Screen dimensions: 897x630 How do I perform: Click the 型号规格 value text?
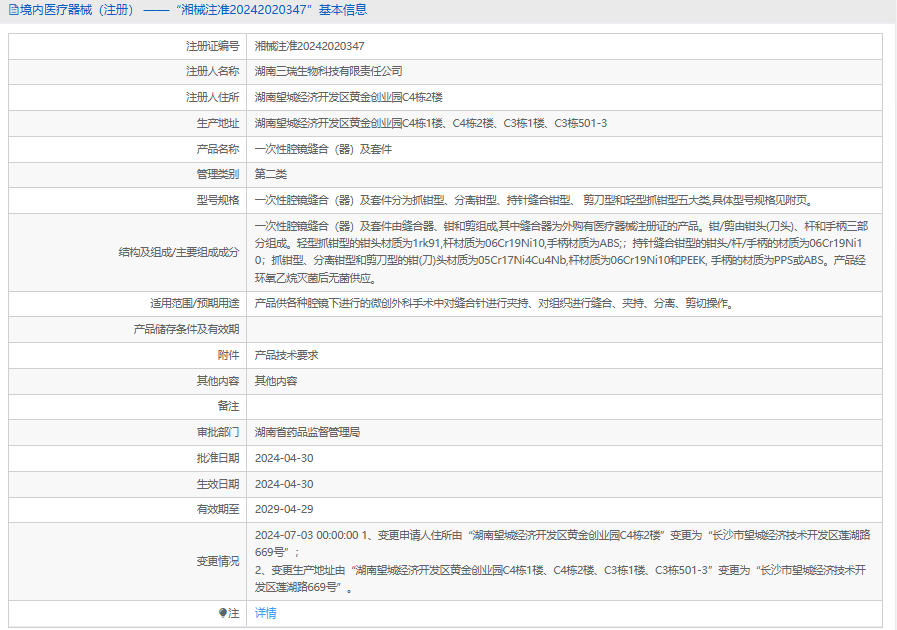tap(534, 200)
